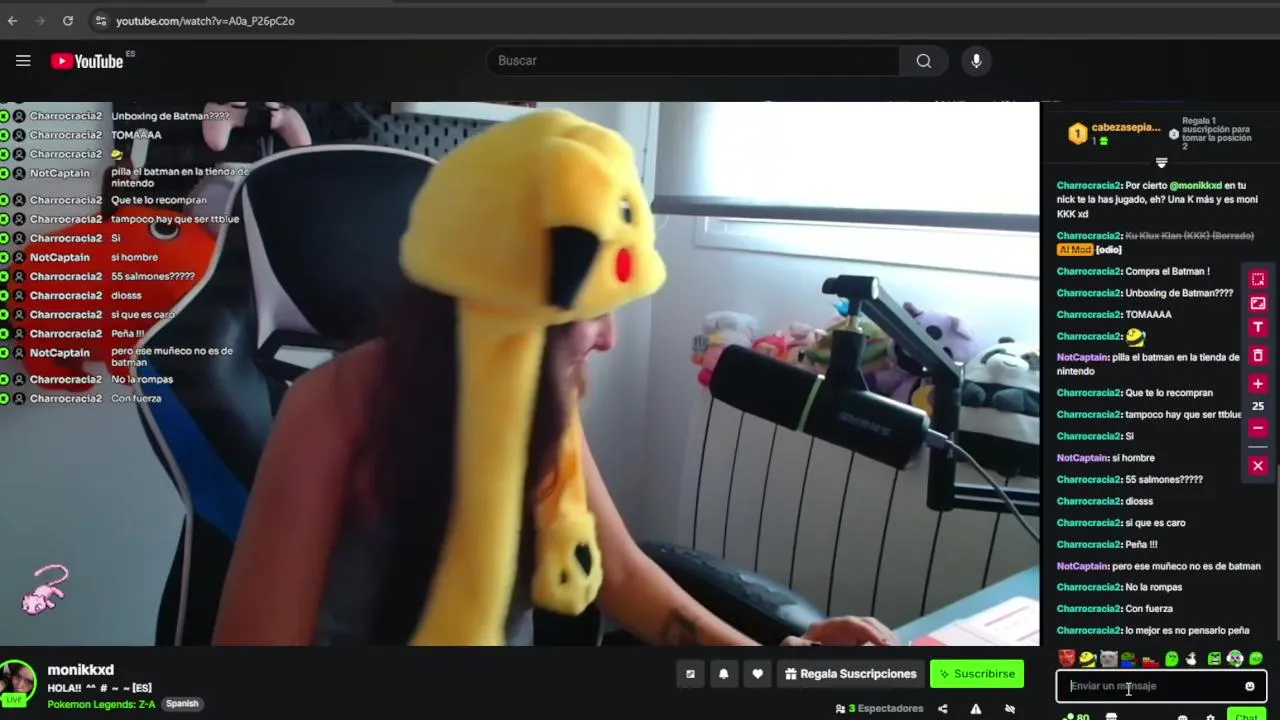
Task: Pick the text T tool in red toolbar
Action: (x=1258, y=327)
